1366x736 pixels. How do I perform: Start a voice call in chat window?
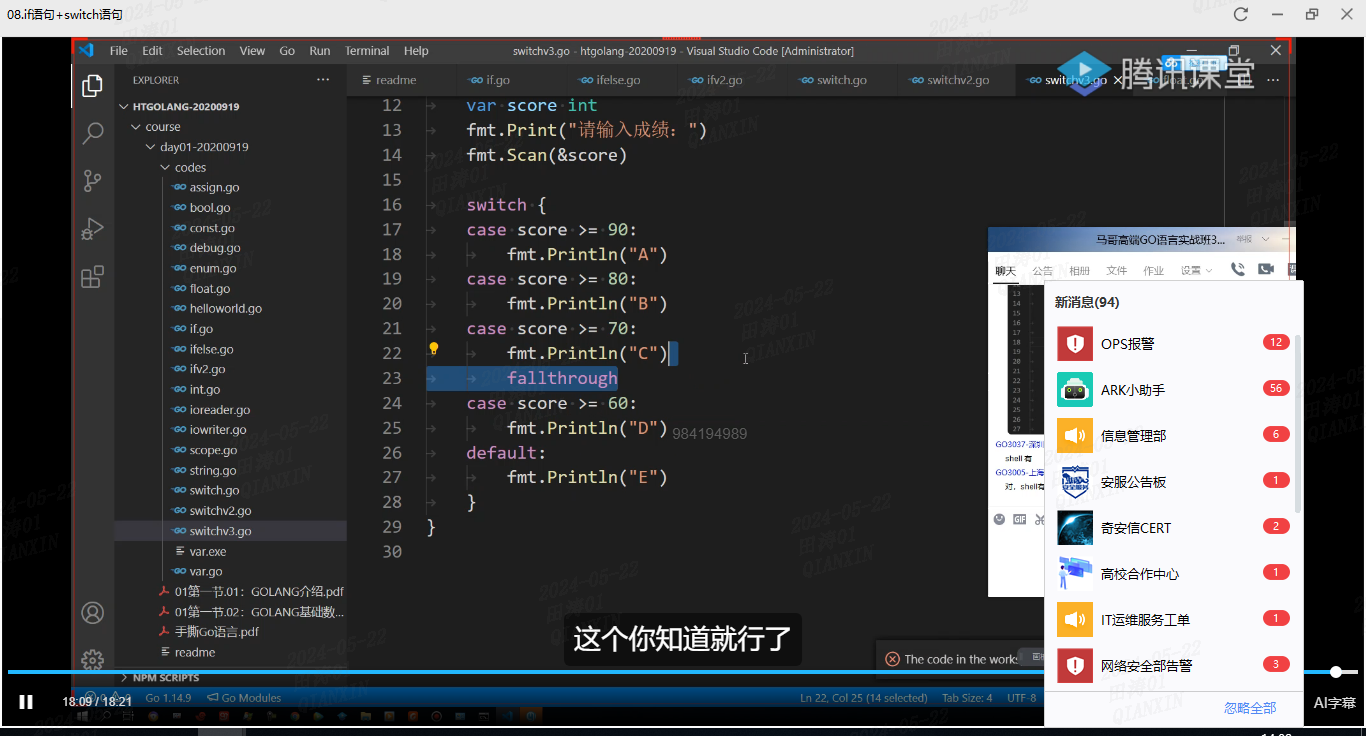click(x=1238, y=269)
